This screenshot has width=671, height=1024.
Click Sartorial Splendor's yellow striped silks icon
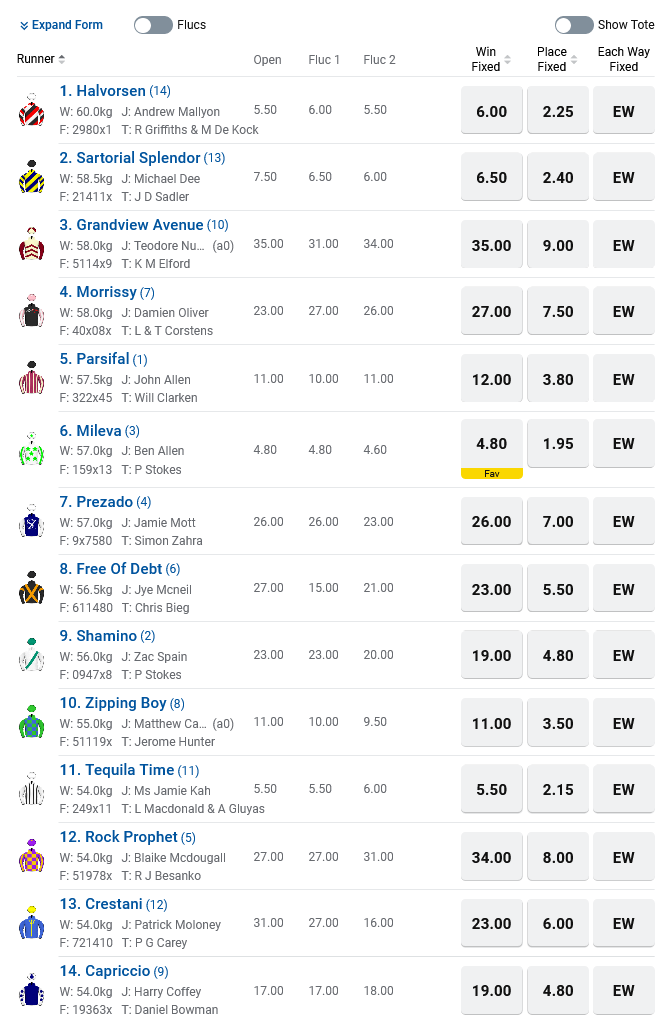(x=31, y=177)
